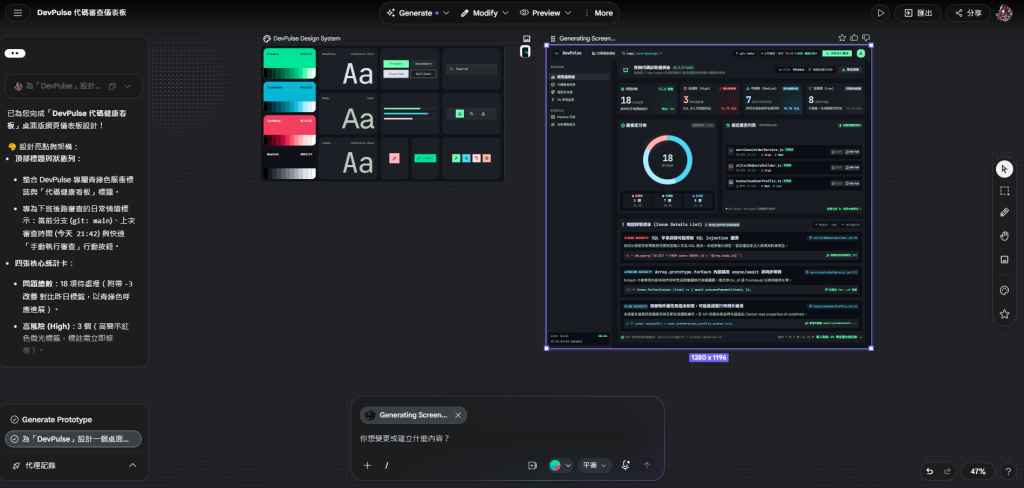Click the 分享 share button
The width and height of the screenshot is (1024, 488).
click(968, 12)
